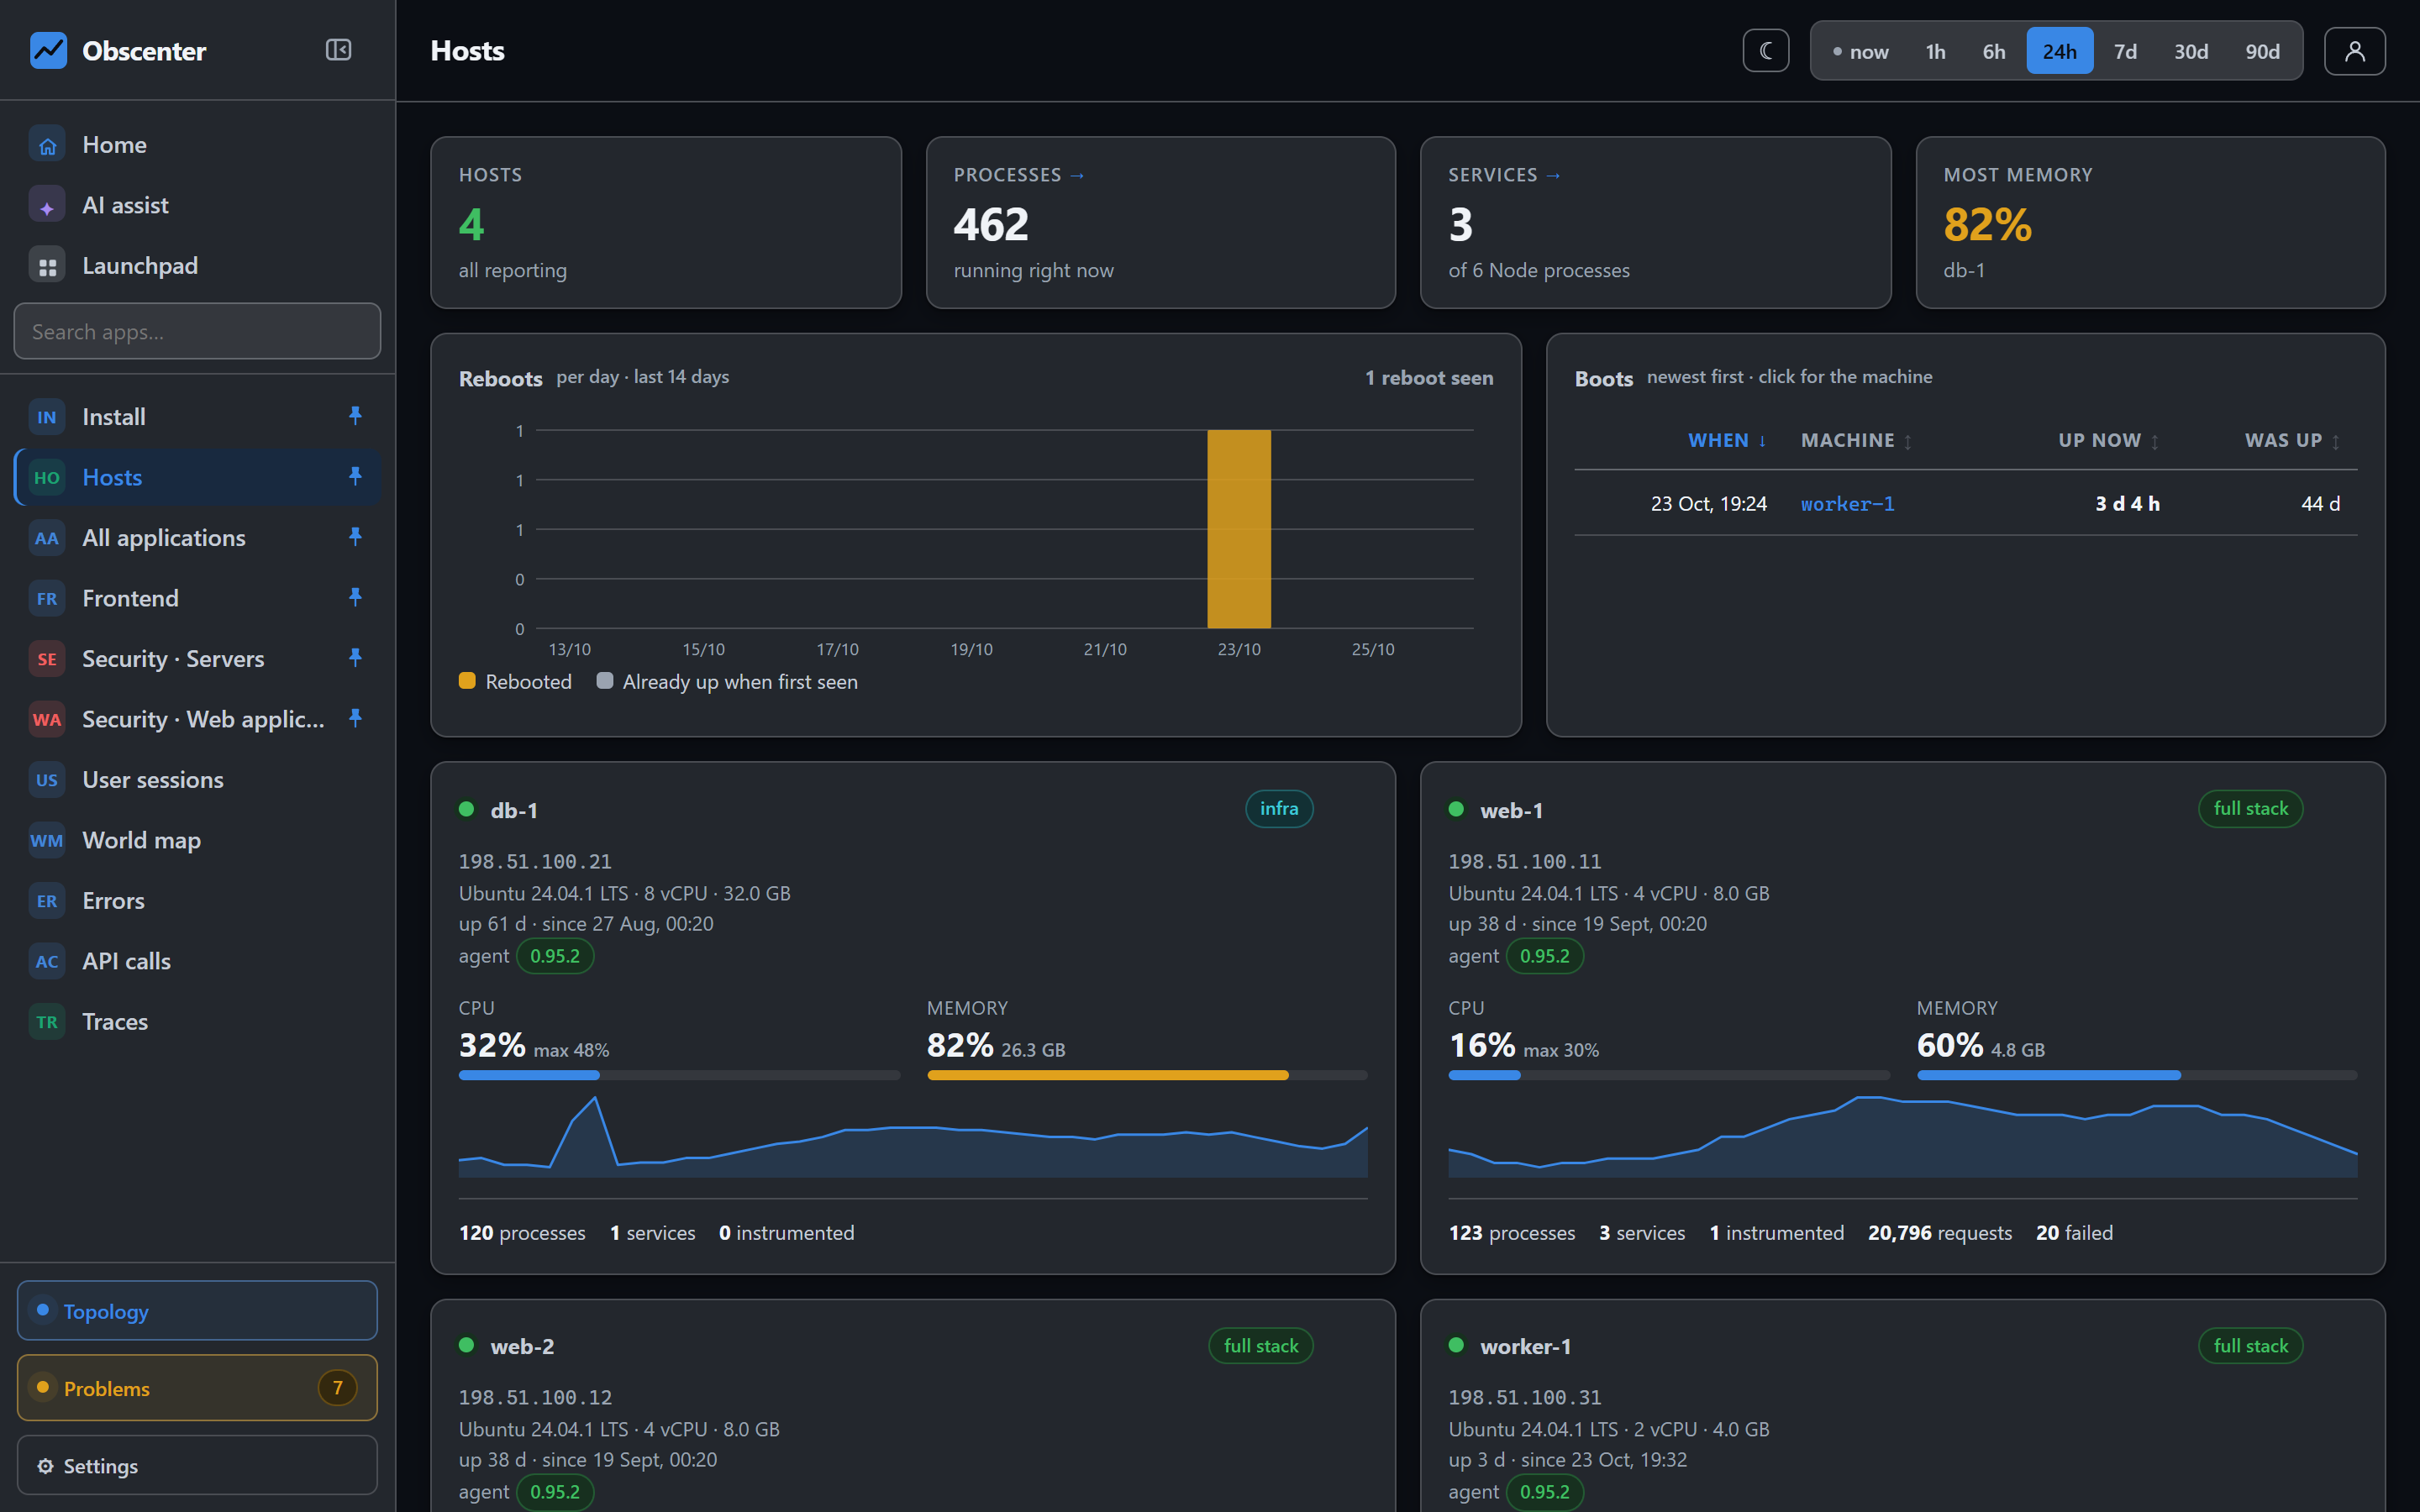Click the Home house icon

(47, 145)
